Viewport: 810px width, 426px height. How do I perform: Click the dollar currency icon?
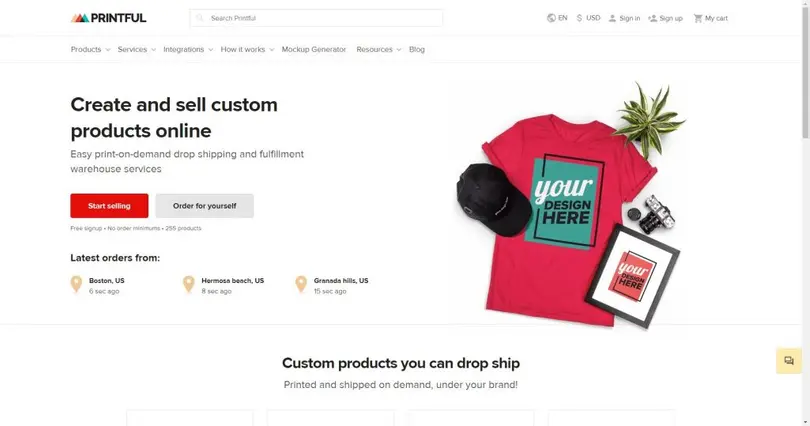pyautogui.click(x=580, y=18)
